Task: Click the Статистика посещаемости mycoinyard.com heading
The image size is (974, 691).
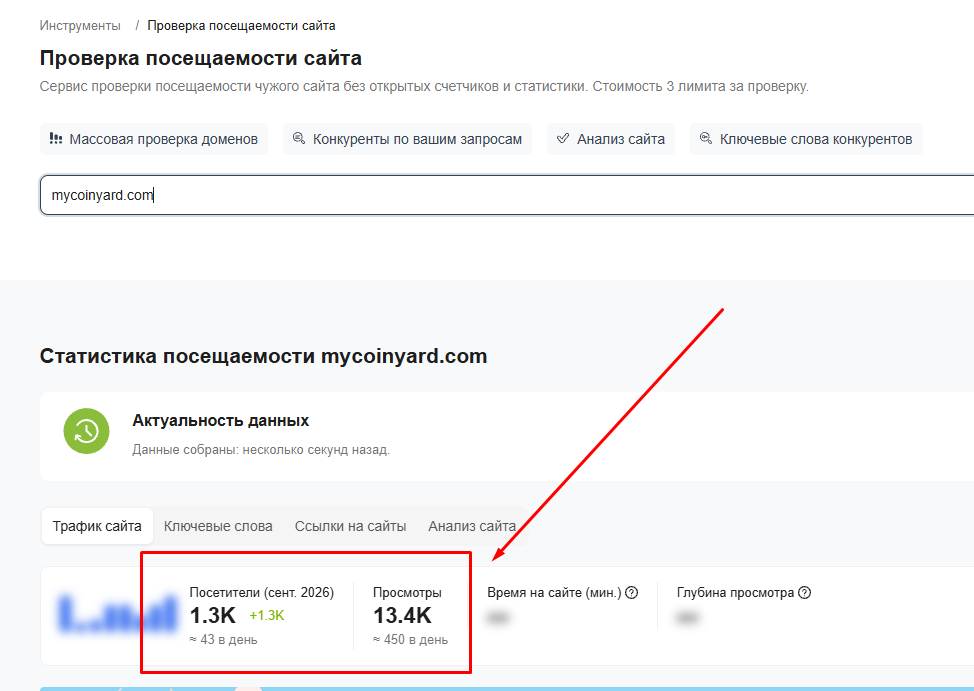Action: coord(263,356)
